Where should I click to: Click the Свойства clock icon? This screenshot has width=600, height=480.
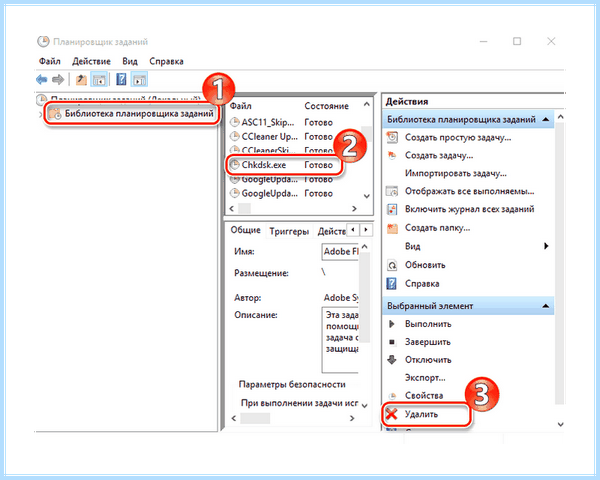tap(392, 396)
